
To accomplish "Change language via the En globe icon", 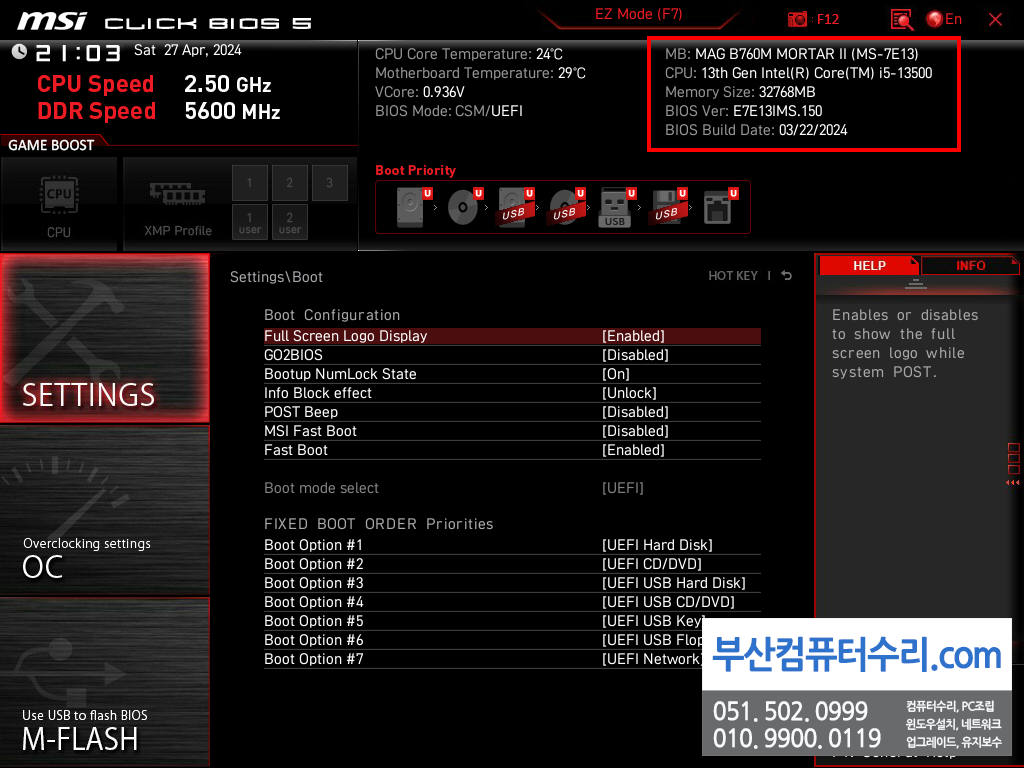I will coord(944,19).
